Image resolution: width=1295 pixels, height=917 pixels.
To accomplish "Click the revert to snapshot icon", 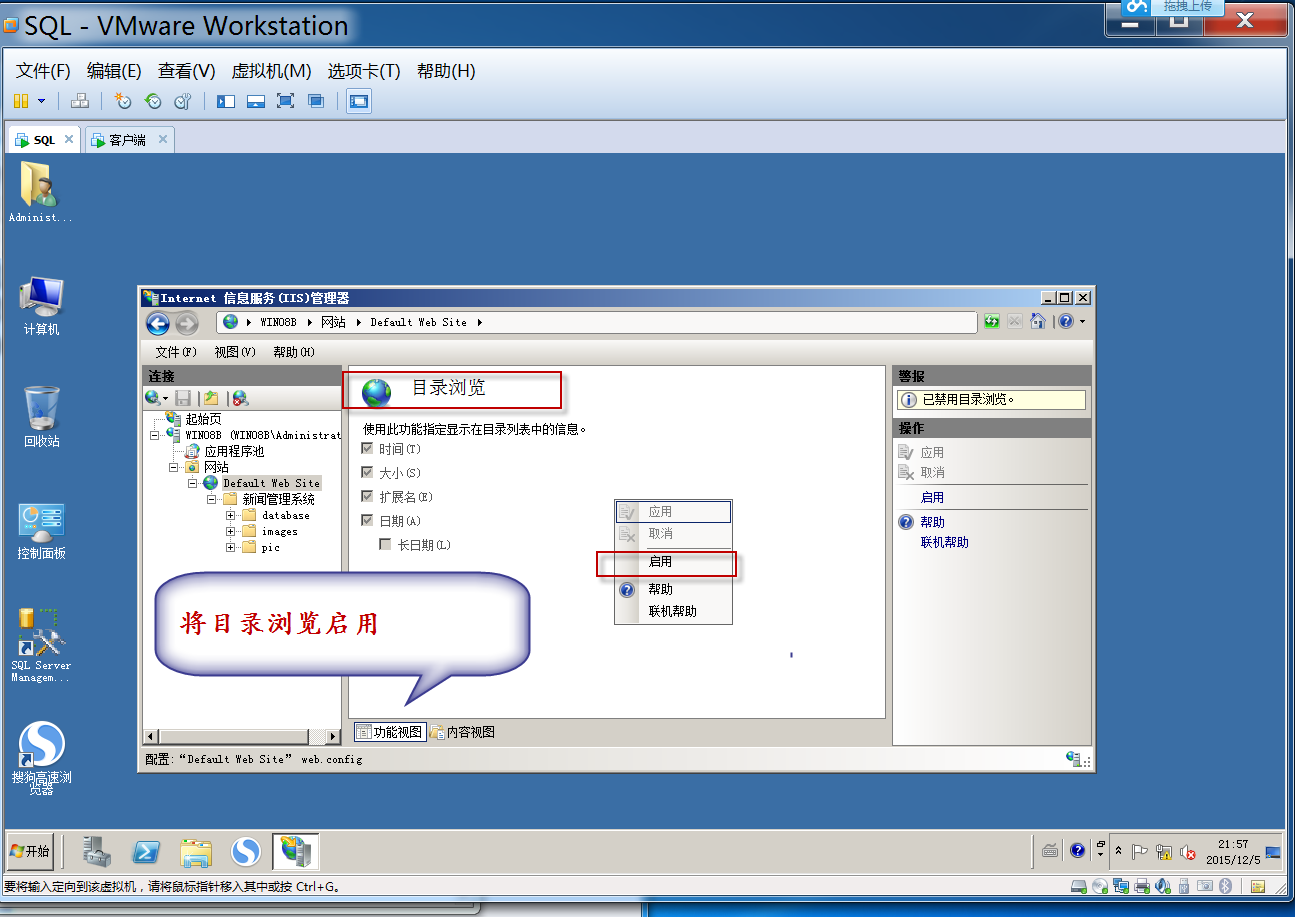I will tap(153, 101).
